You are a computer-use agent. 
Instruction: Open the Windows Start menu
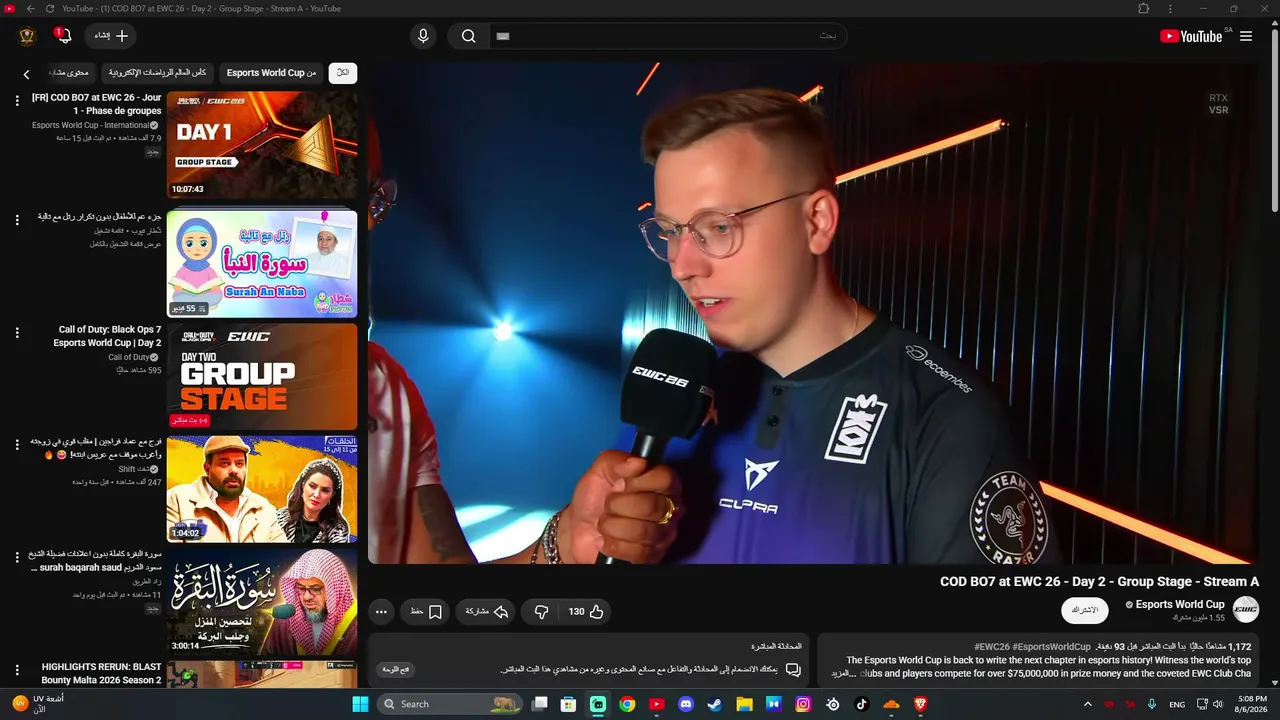360,704
